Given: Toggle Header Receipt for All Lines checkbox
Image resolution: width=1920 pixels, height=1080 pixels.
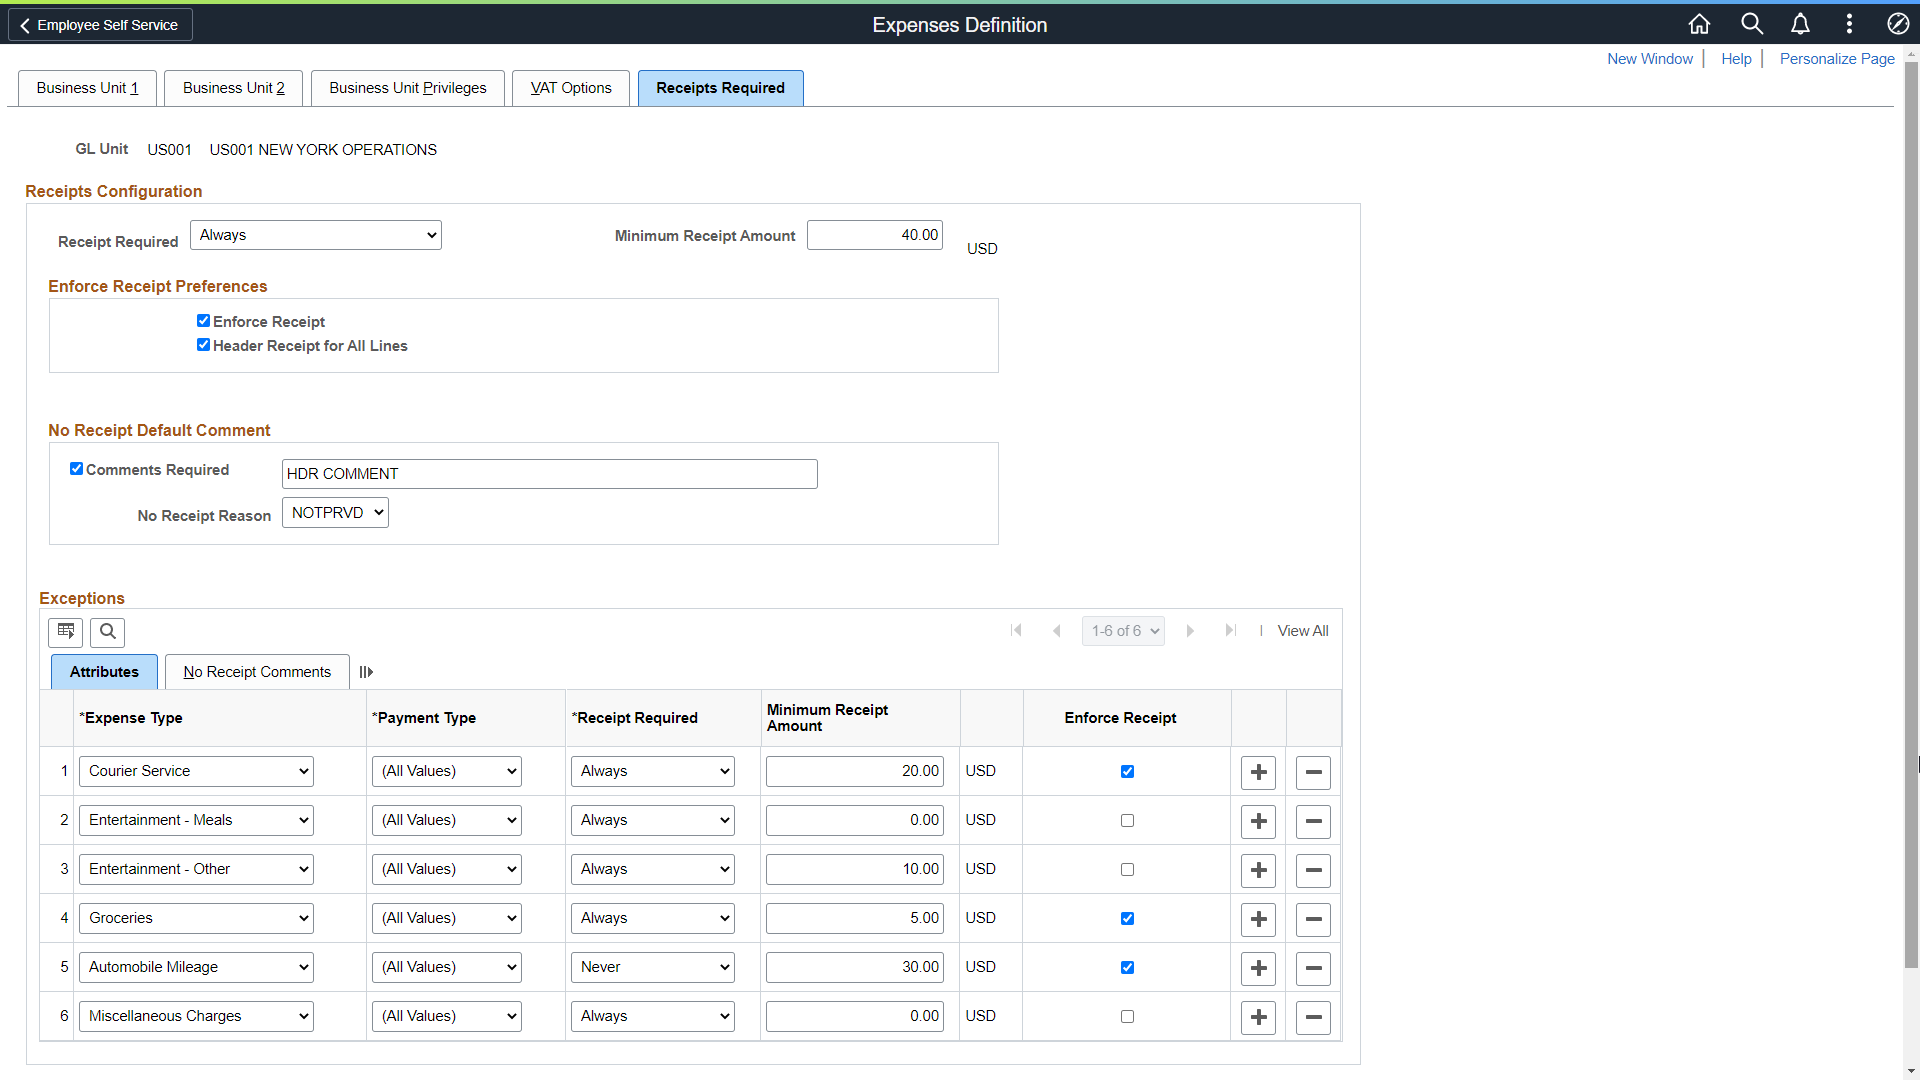Looking at the screenshot, I should [203, 344].
